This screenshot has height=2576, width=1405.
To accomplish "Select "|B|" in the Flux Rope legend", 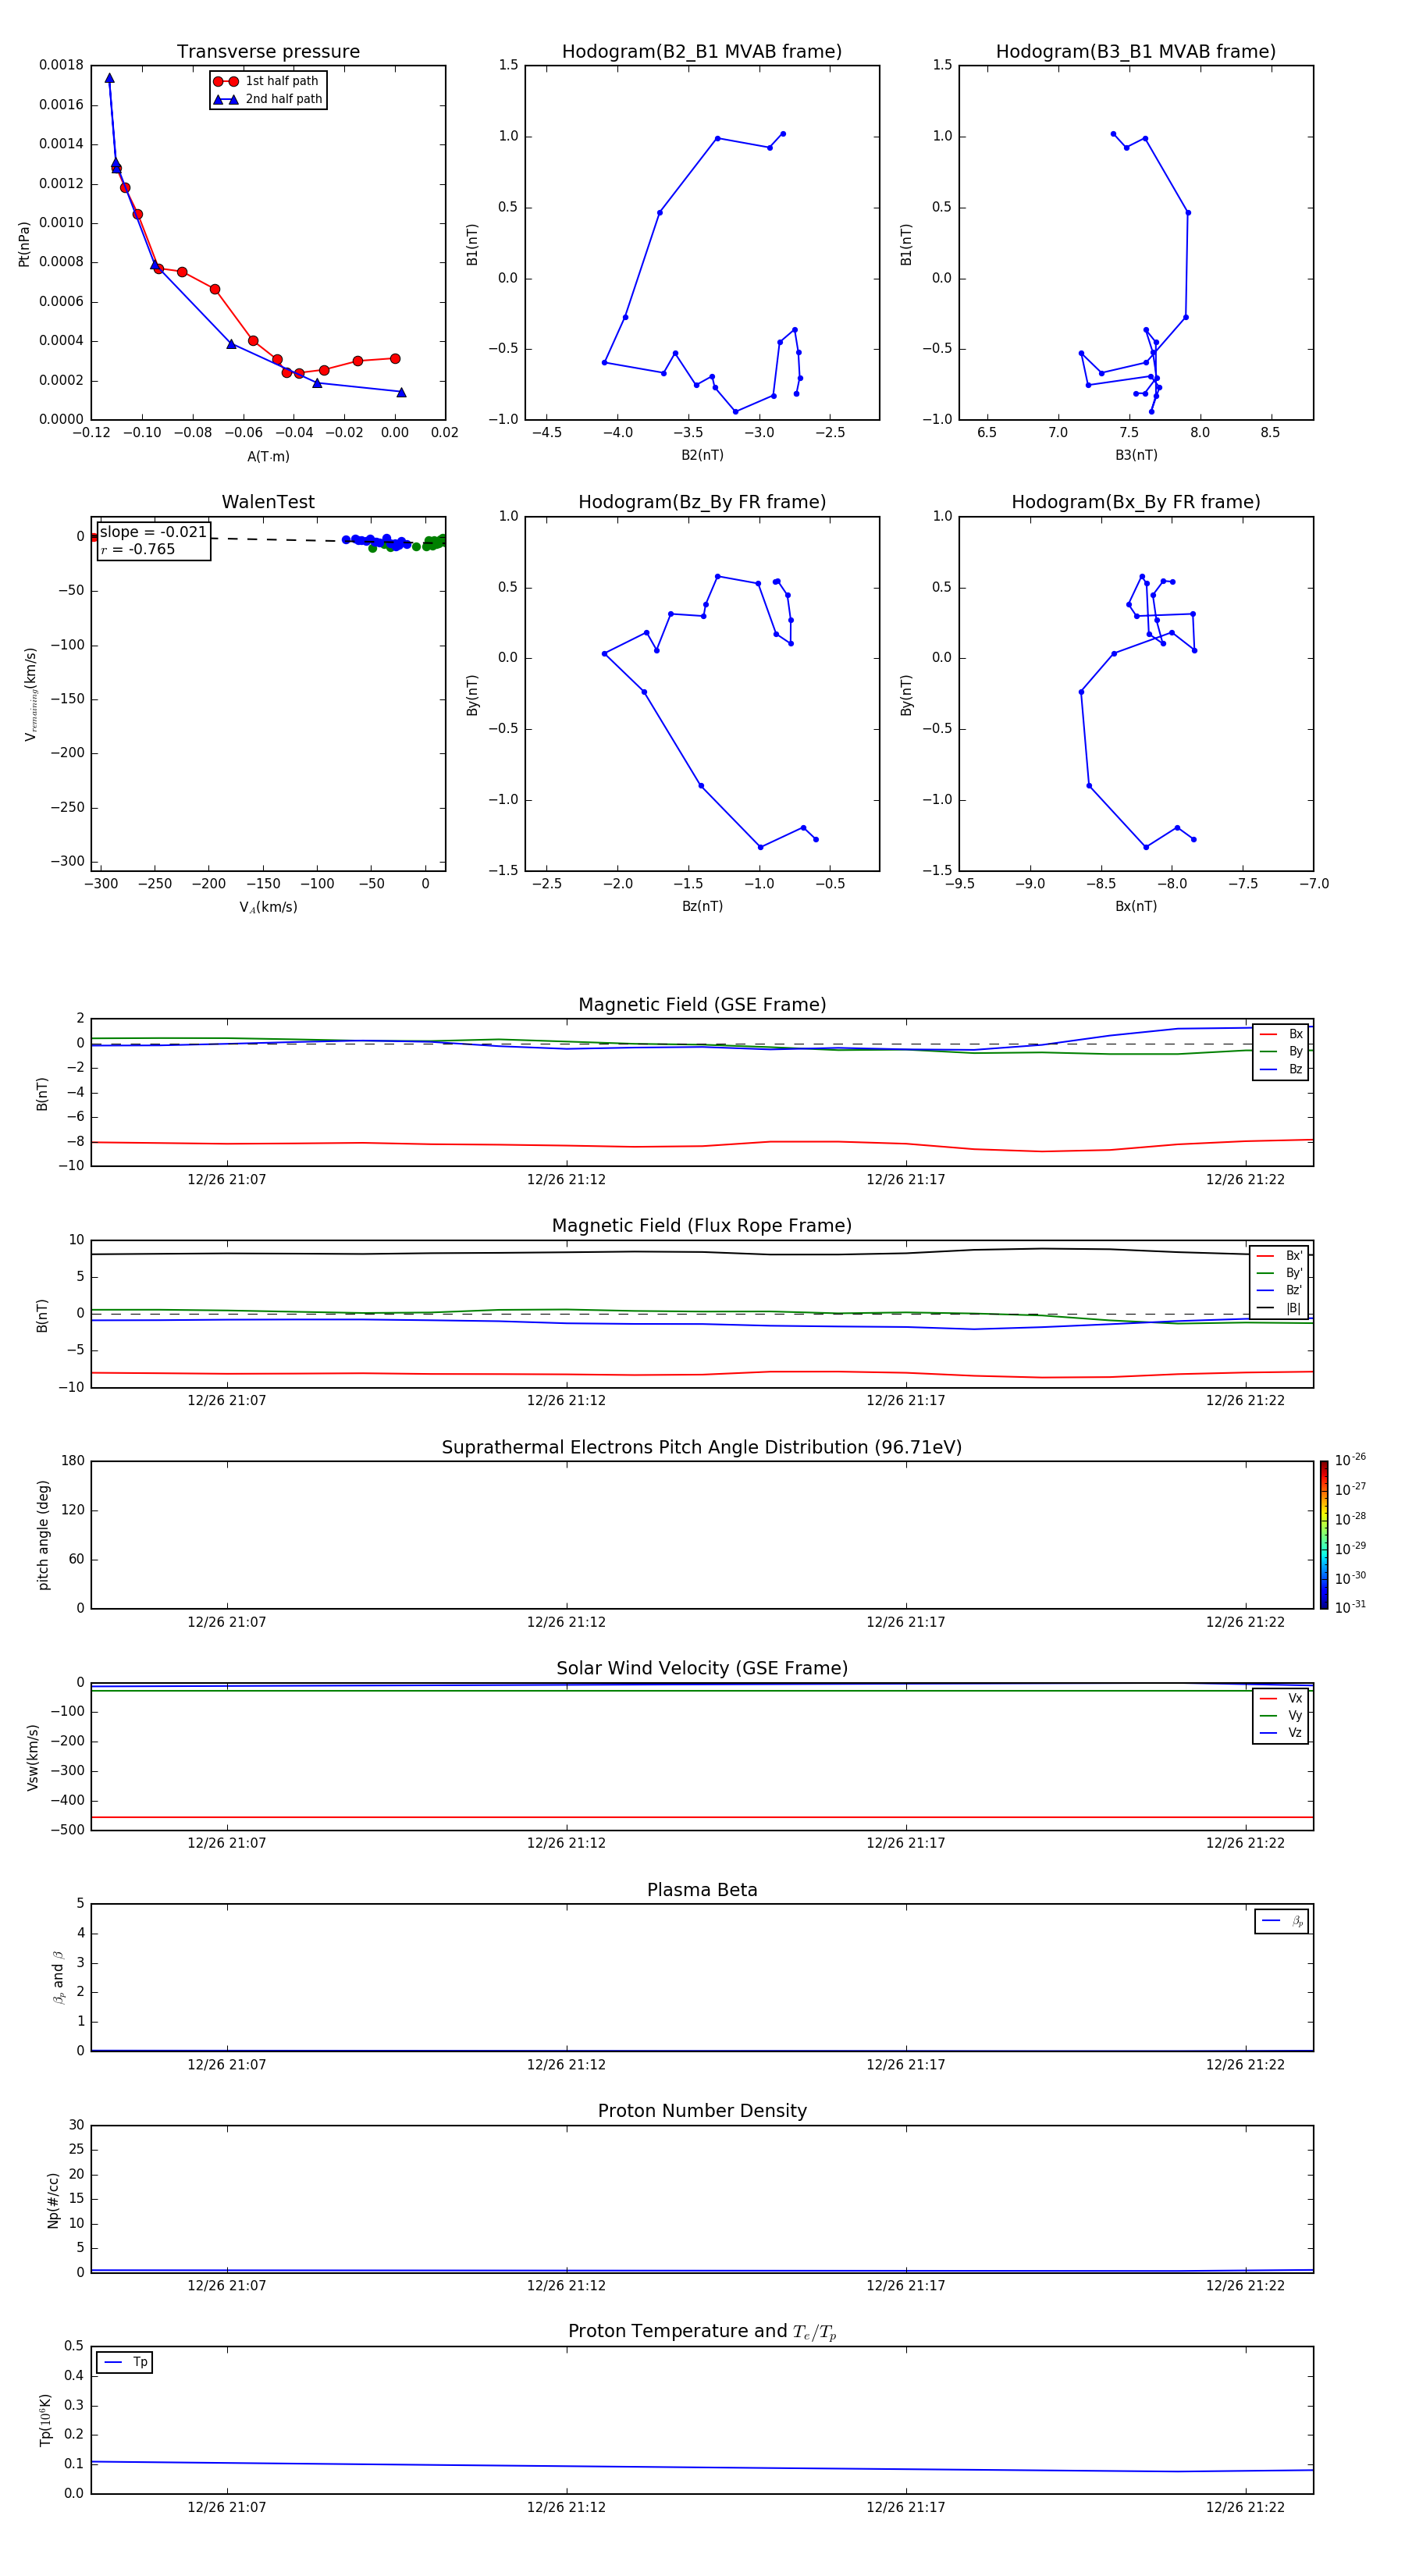I will click(x=1279, y=1308).
